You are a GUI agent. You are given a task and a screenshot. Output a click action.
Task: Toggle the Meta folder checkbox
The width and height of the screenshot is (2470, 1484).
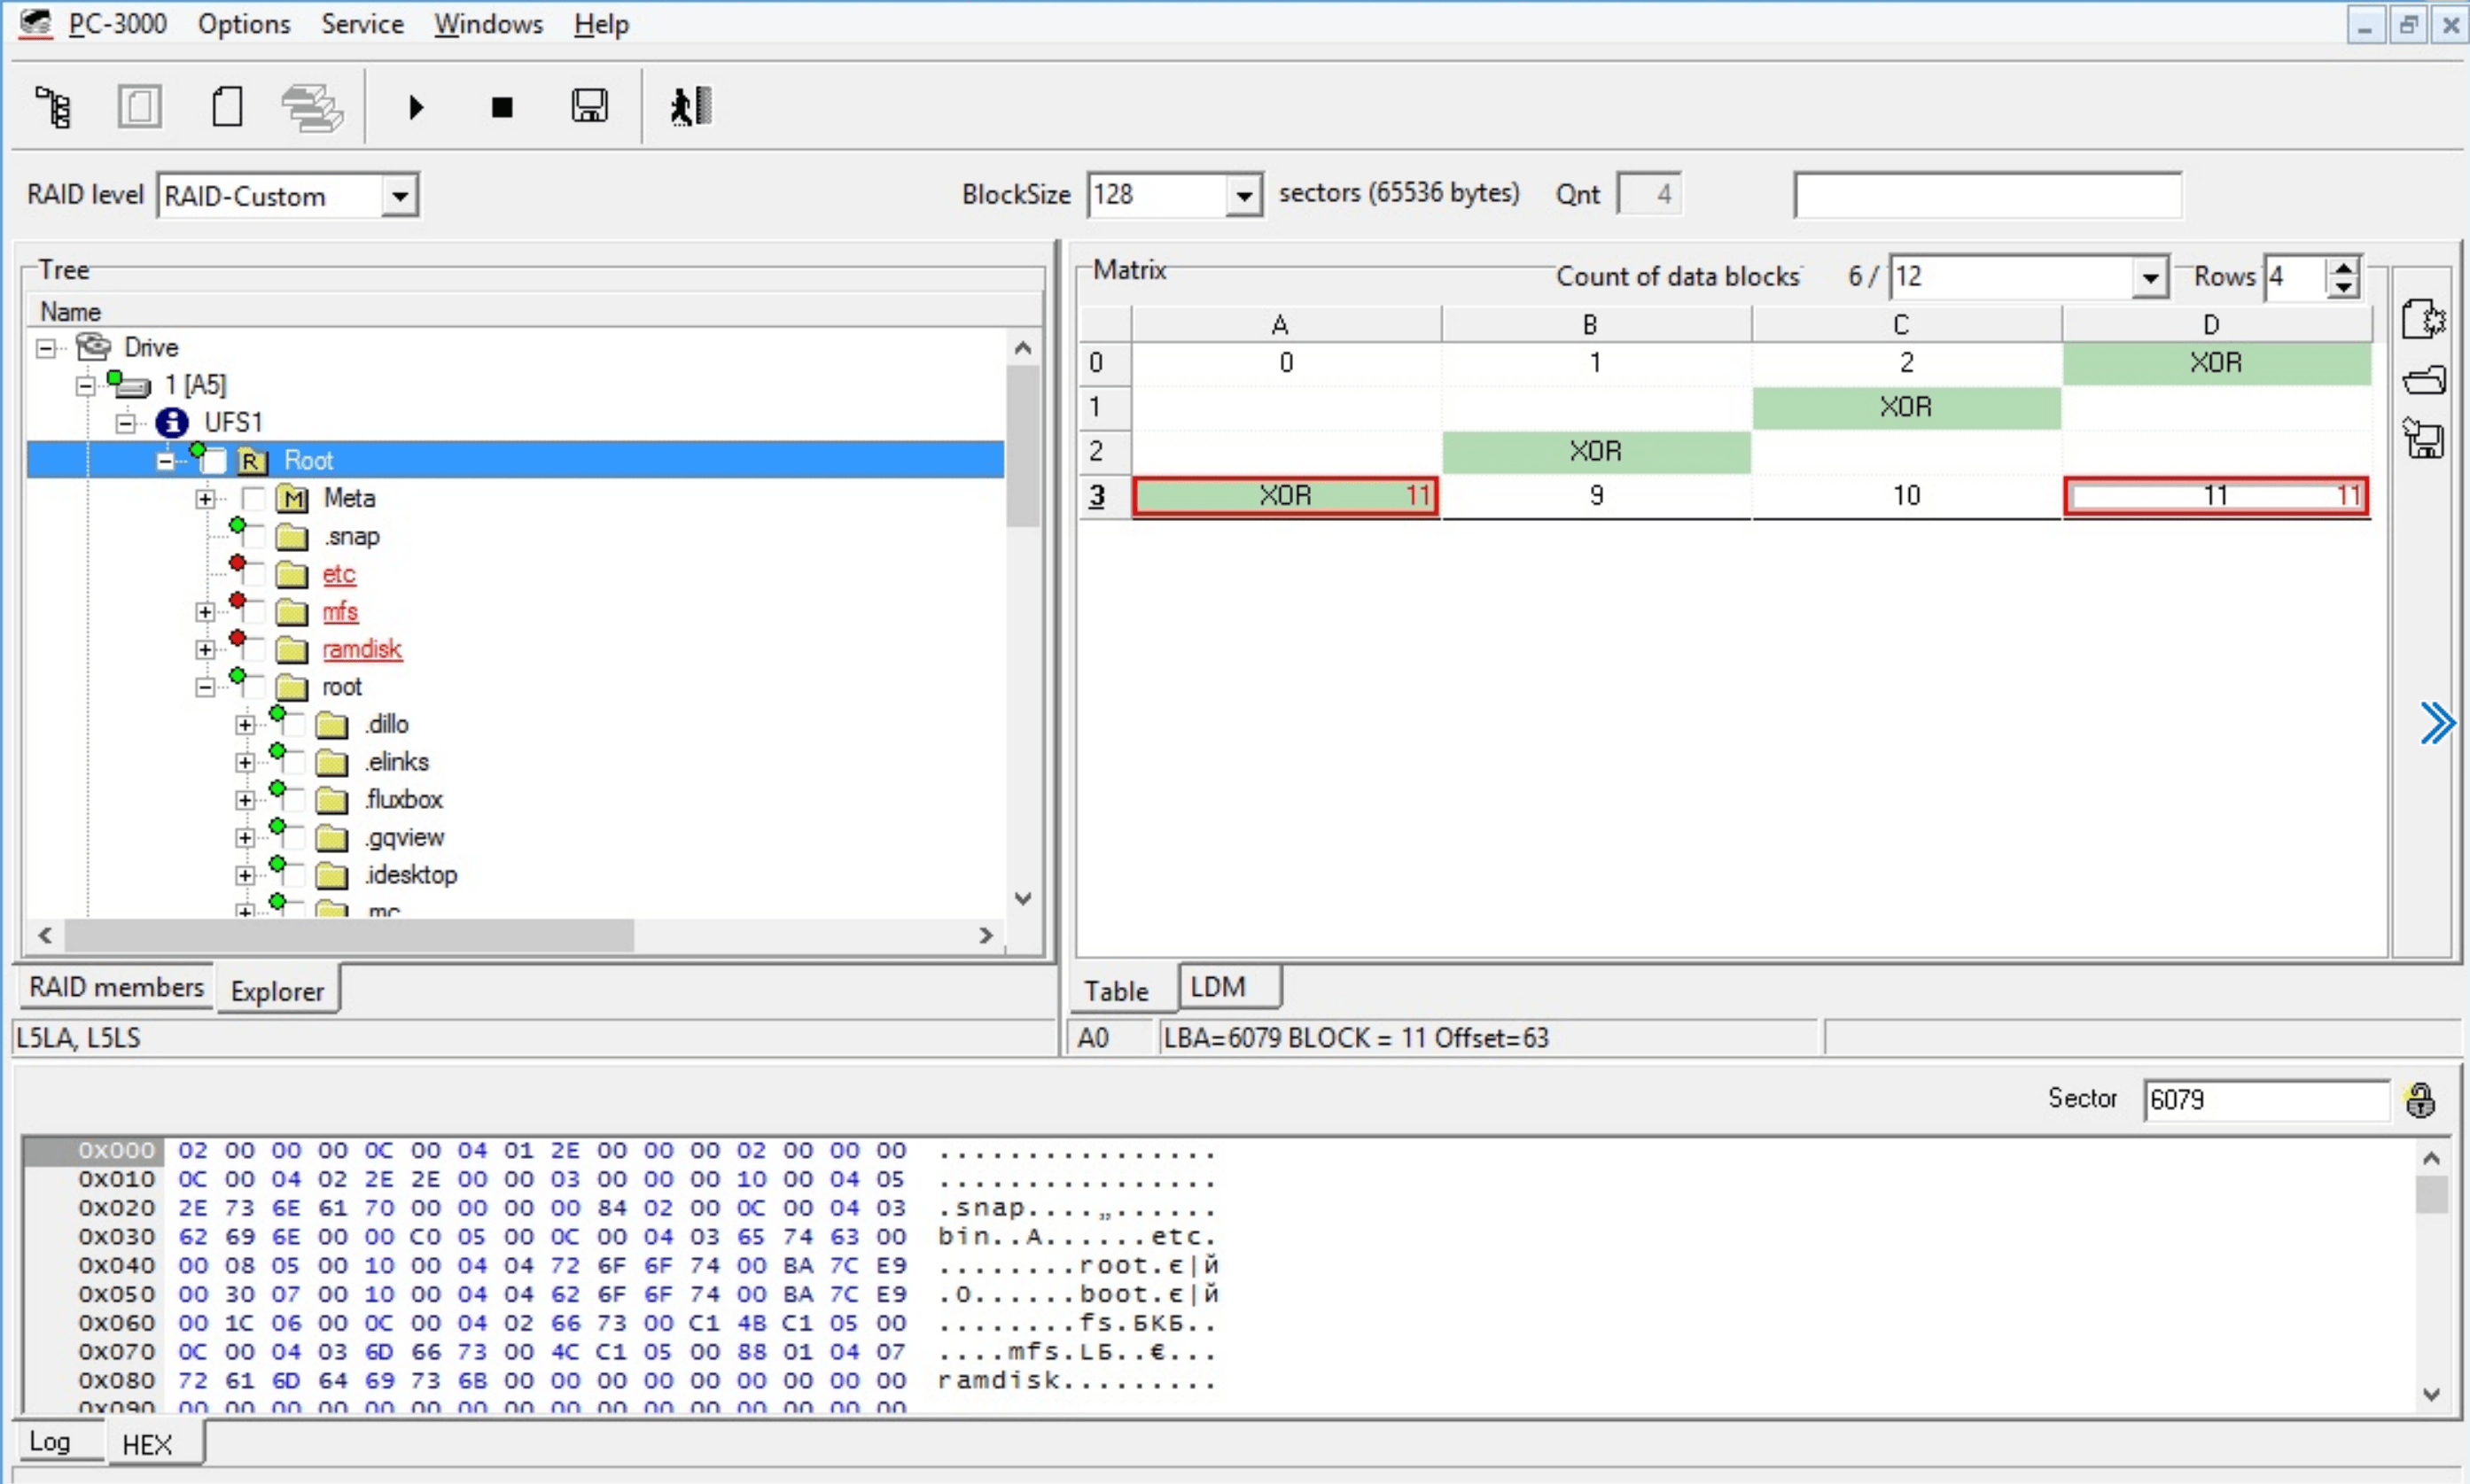[x=254, y=498]
